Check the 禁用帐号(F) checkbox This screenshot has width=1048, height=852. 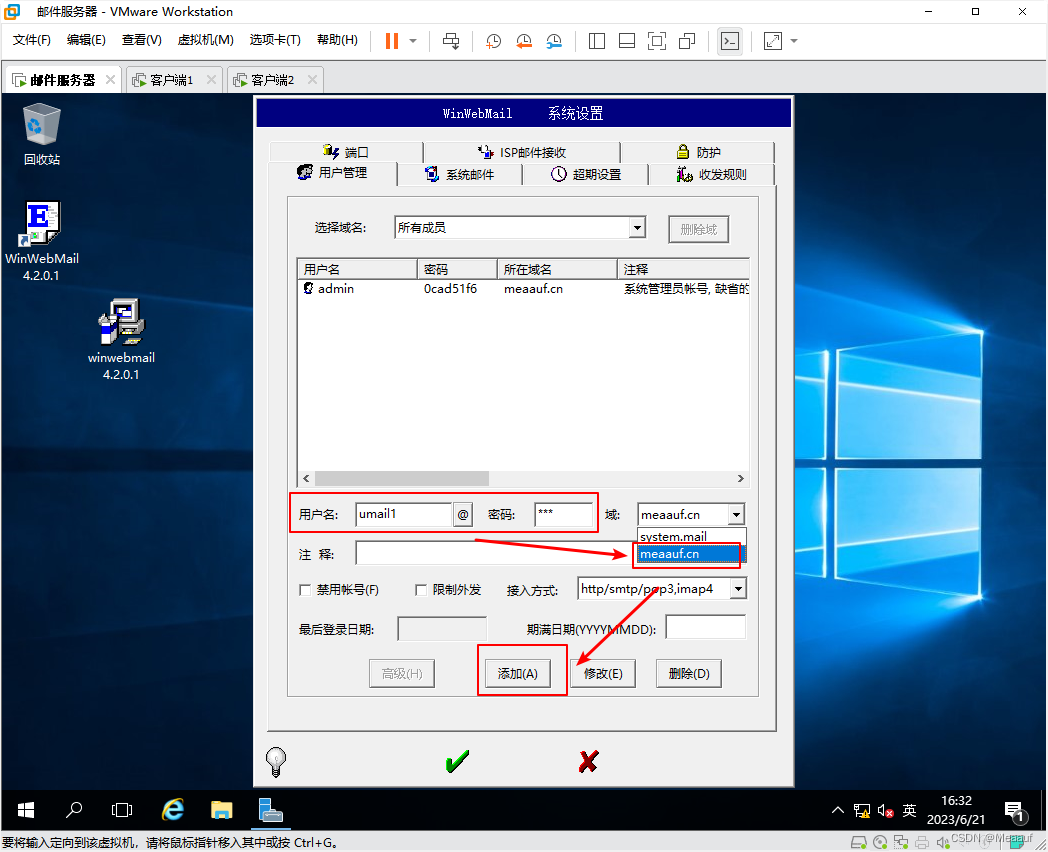[x=305, y=590]
